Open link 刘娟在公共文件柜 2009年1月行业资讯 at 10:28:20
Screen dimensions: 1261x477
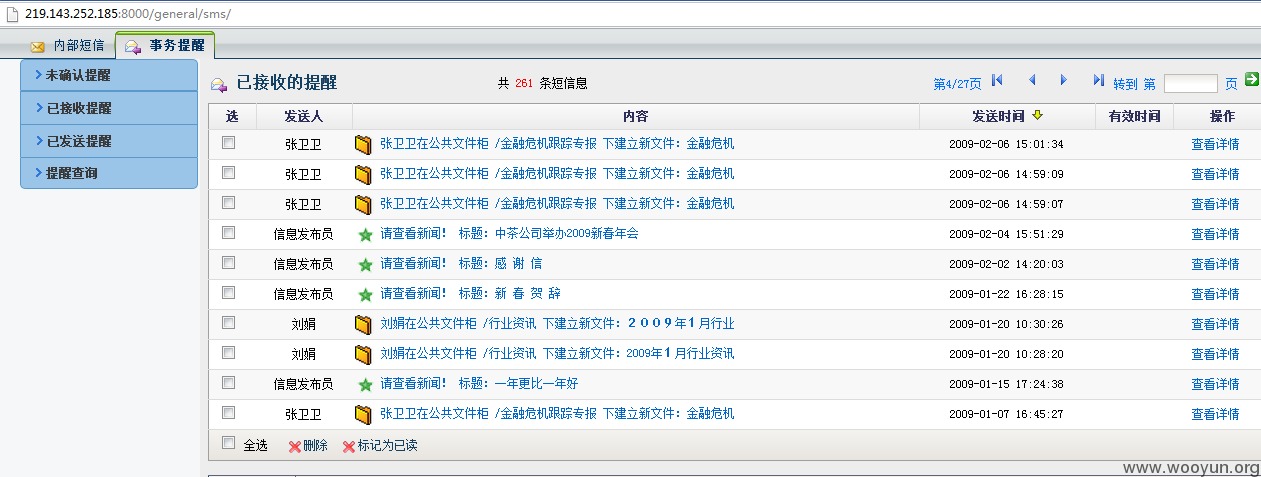click(x=557, y=354)
